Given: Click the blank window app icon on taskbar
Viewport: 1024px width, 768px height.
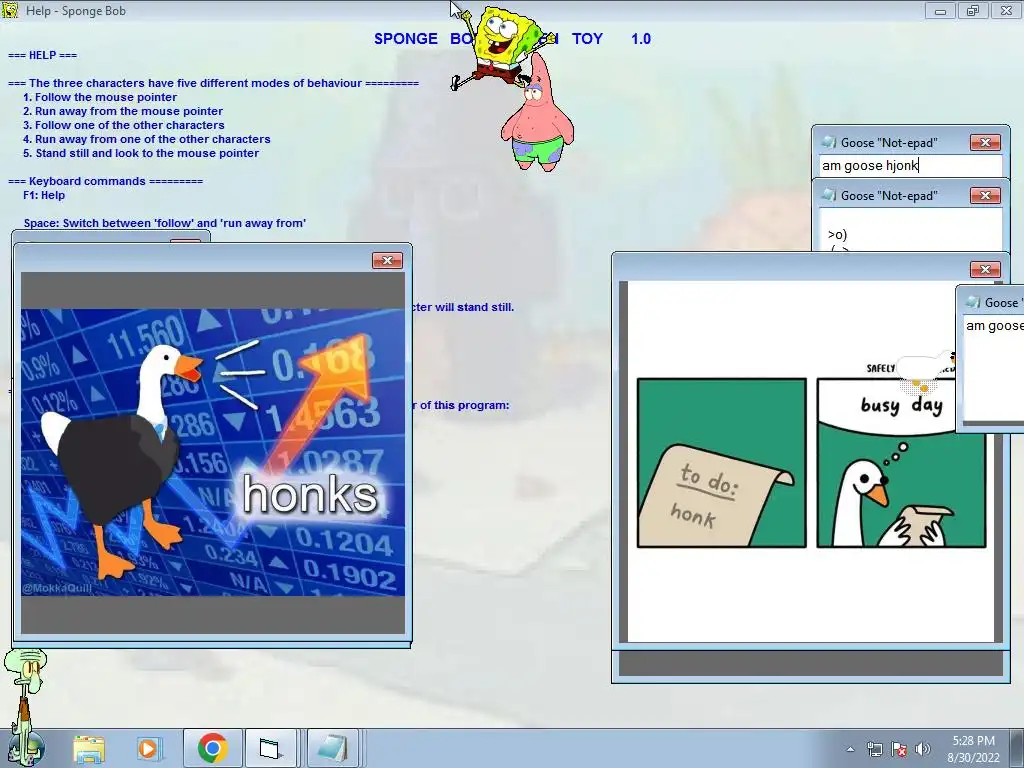Looking at the screenshot, I should coord(269,748).
